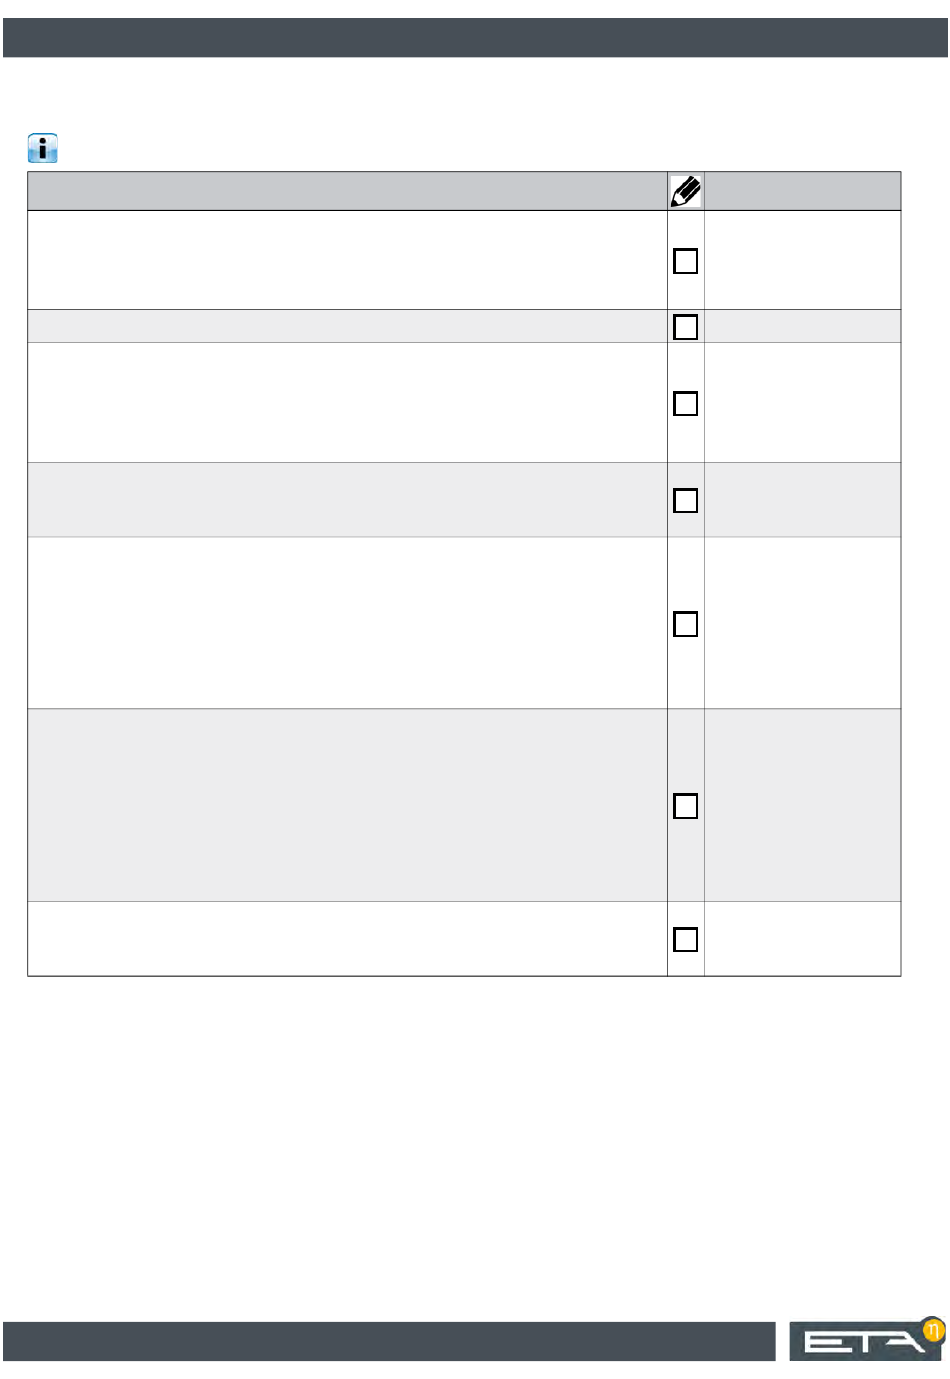Click the dark header bar at the page top
This screenshot has height=1379, width=950.
coord(475,37)
